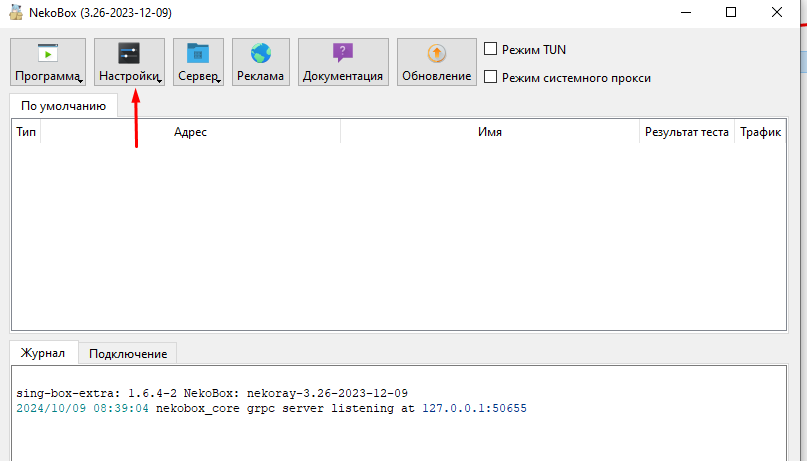807x461 pixels.
Task: Switch to the Подключение tab
Action: point(127,353)
